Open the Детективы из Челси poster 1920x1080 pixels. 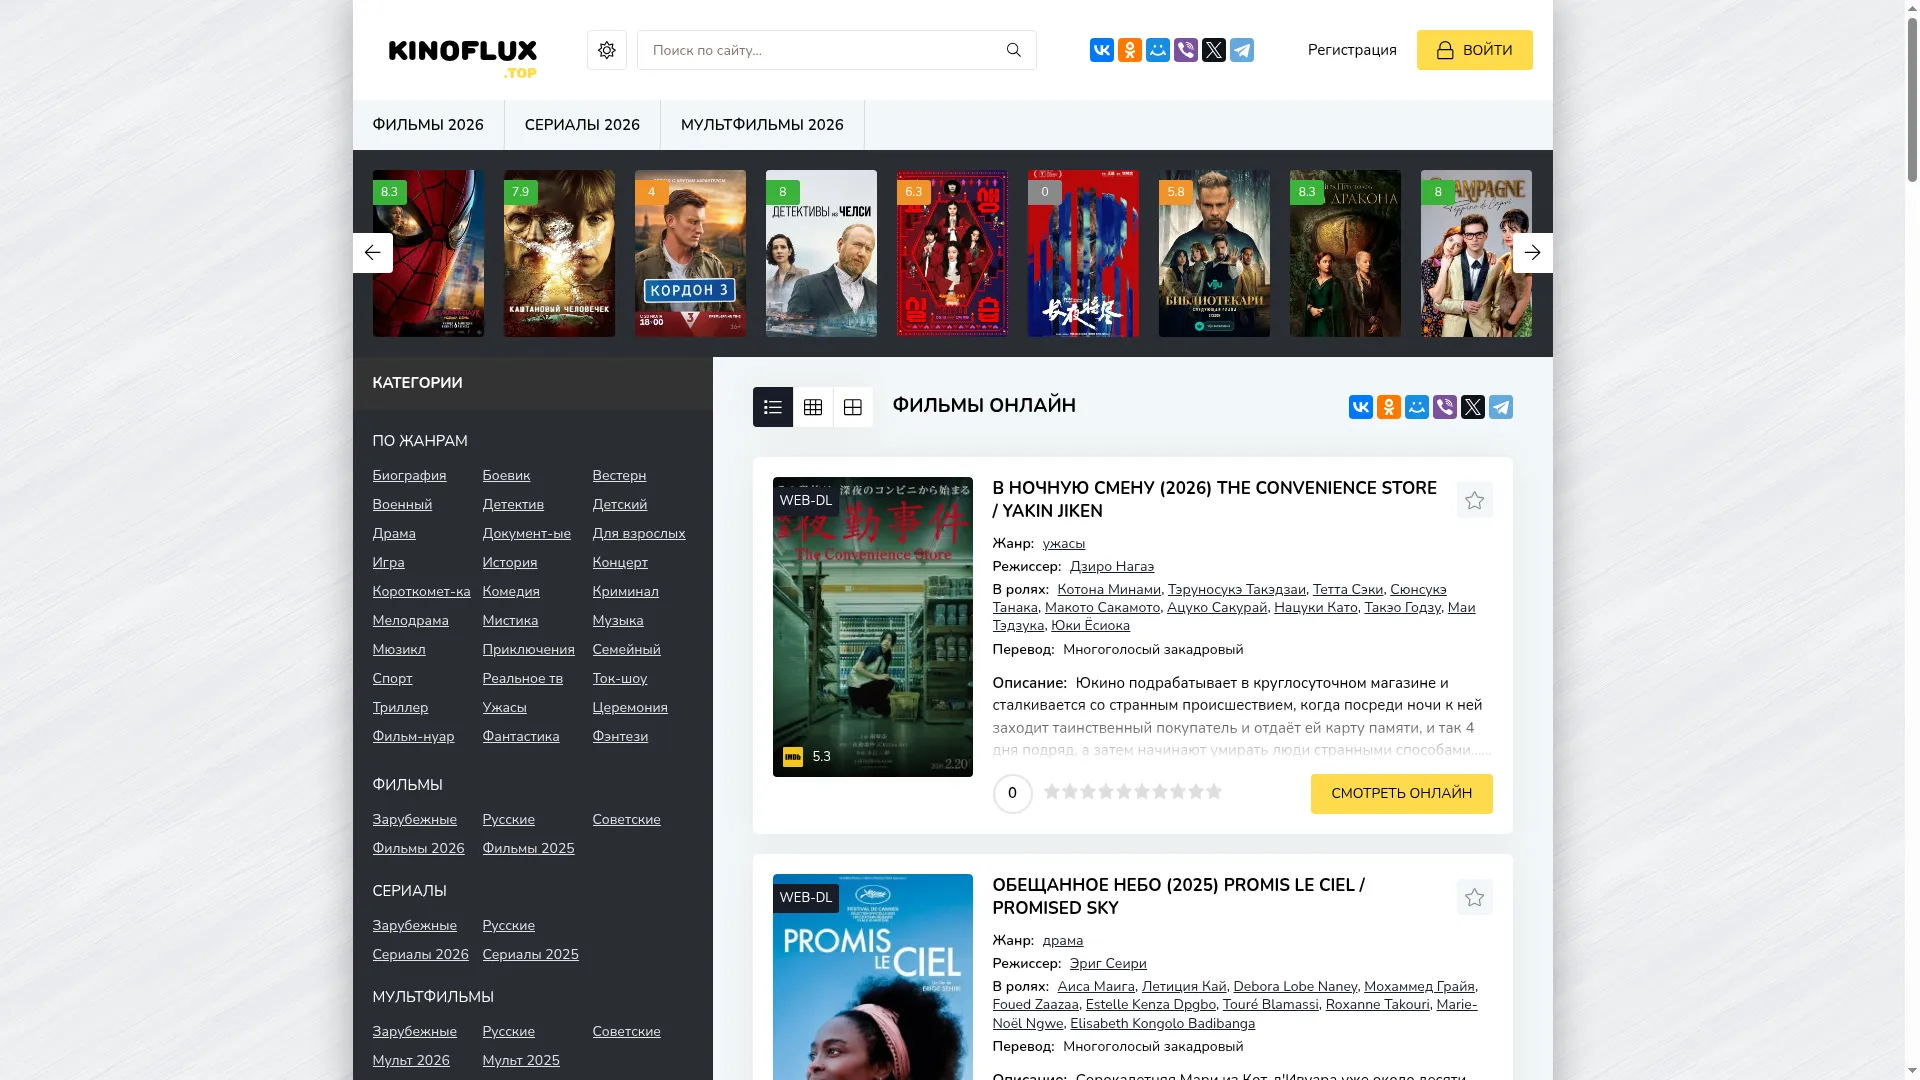click(821, 253)
